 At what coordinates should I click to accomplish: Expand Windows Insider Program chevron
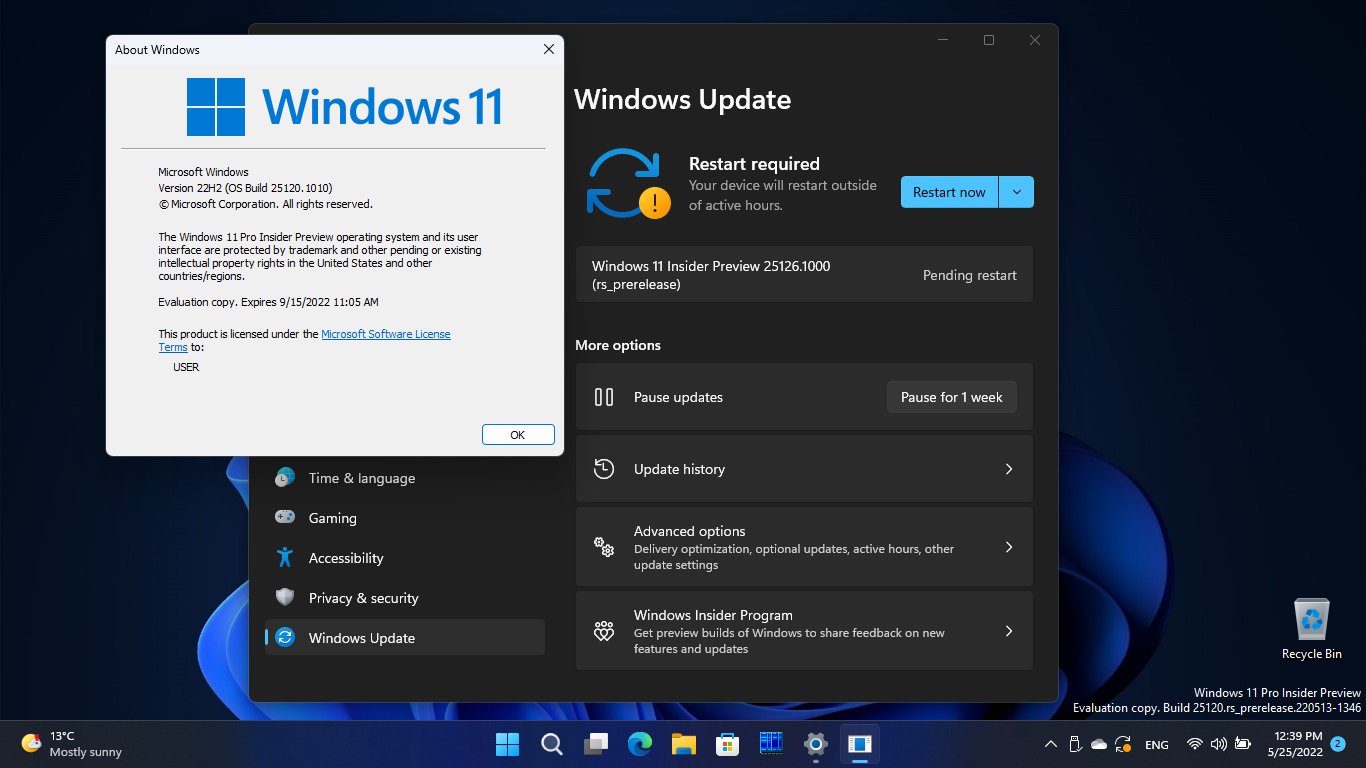pos(1009,631)
